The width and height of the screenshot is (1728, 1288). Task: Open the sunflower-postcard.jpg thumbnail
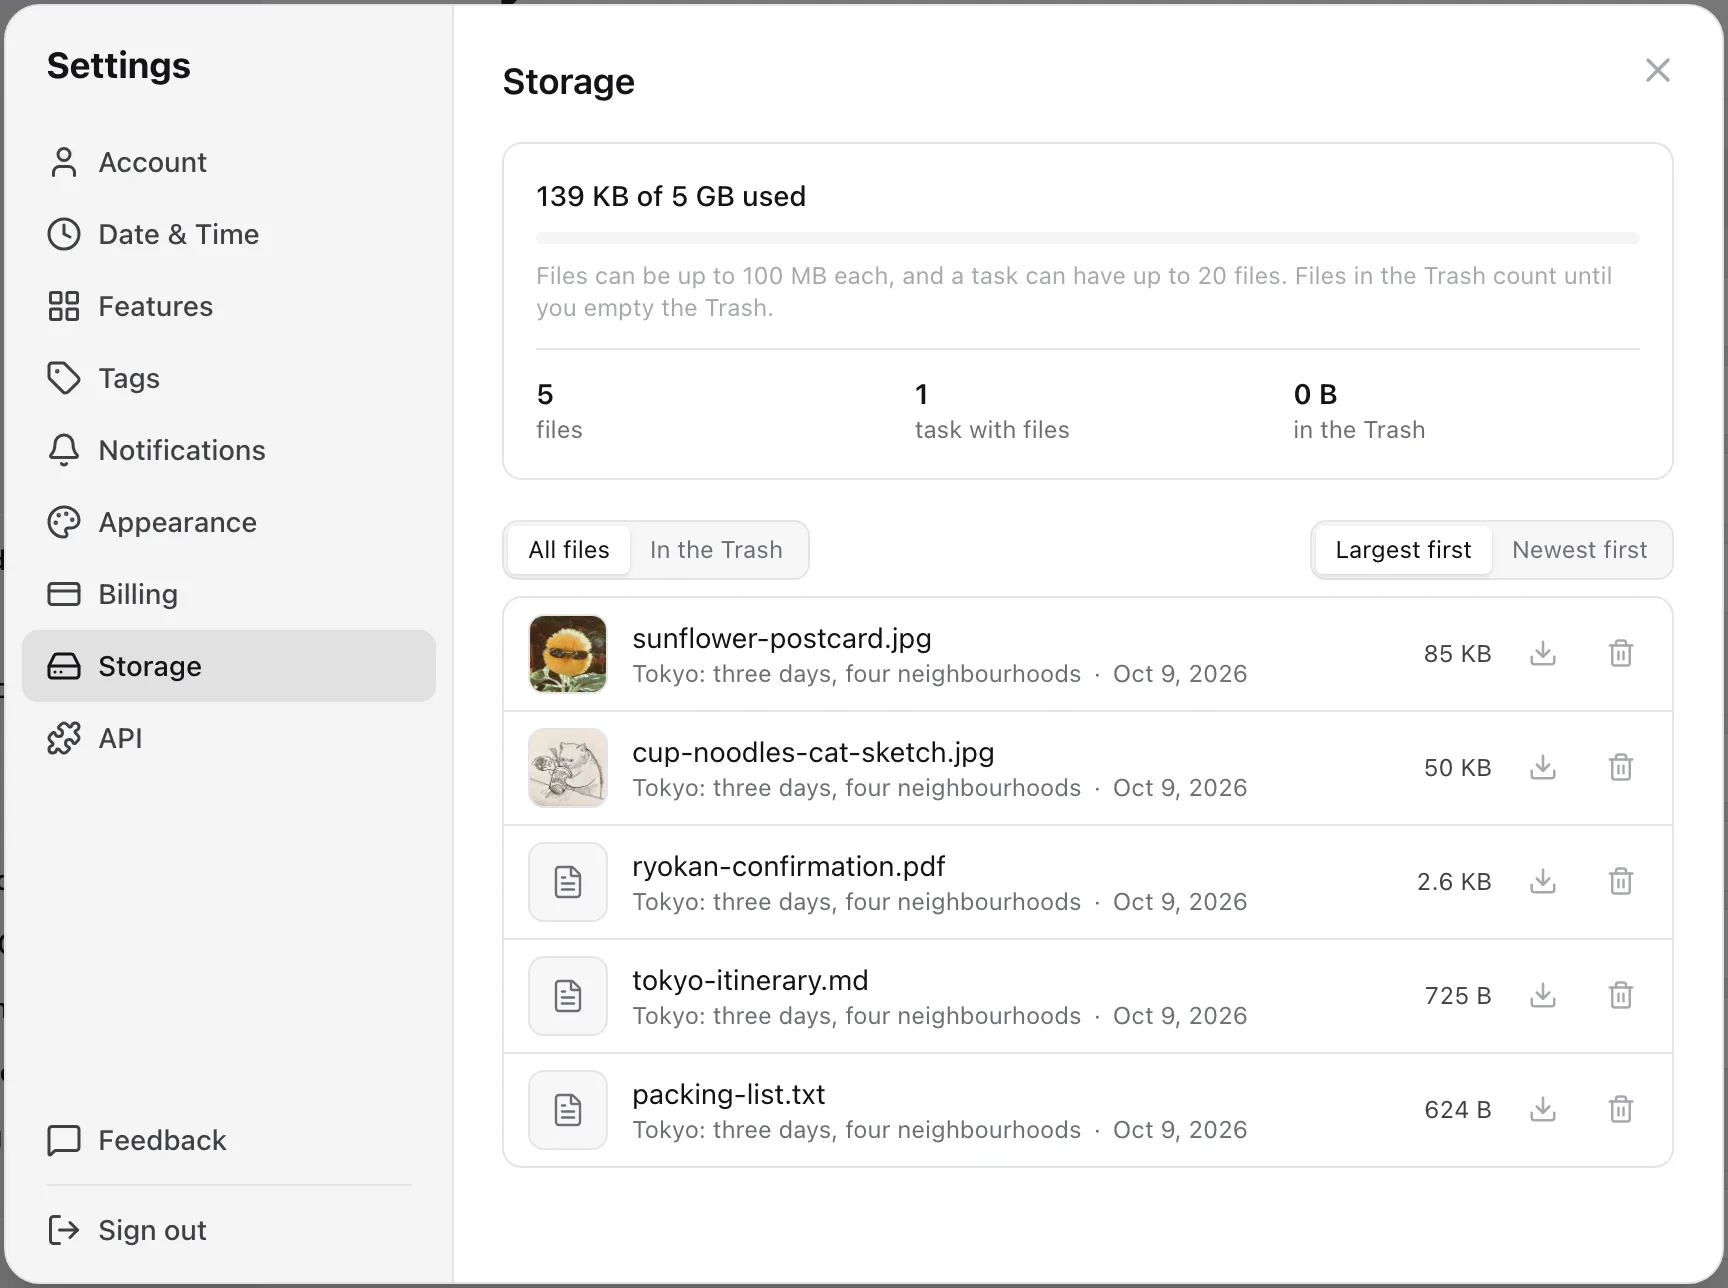click(x=568, y=654)
